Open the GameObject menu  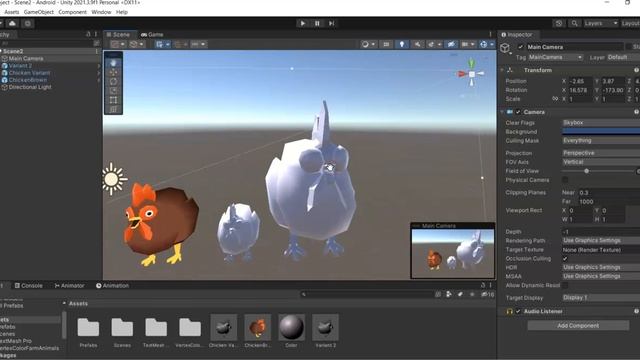[39, 12]
